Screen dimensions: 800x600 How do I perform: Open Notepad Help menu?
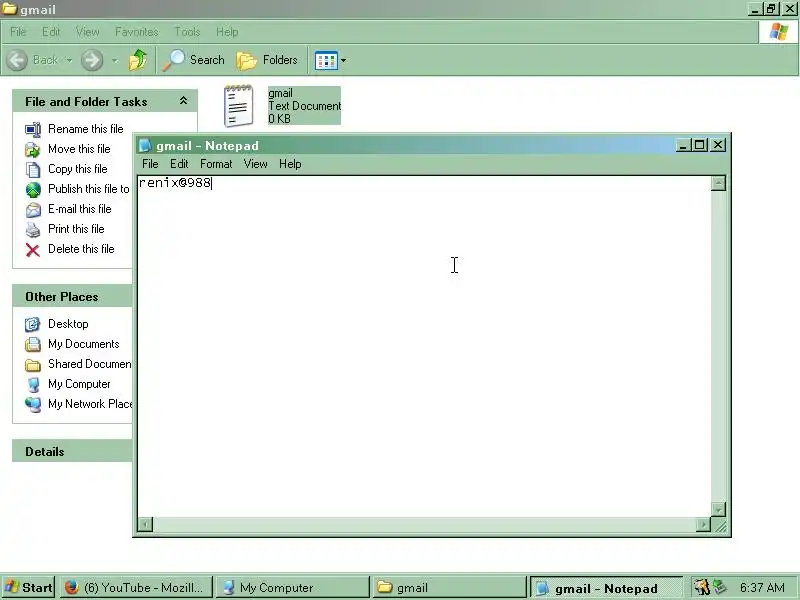pyautogui.click(x=290, y=164)
